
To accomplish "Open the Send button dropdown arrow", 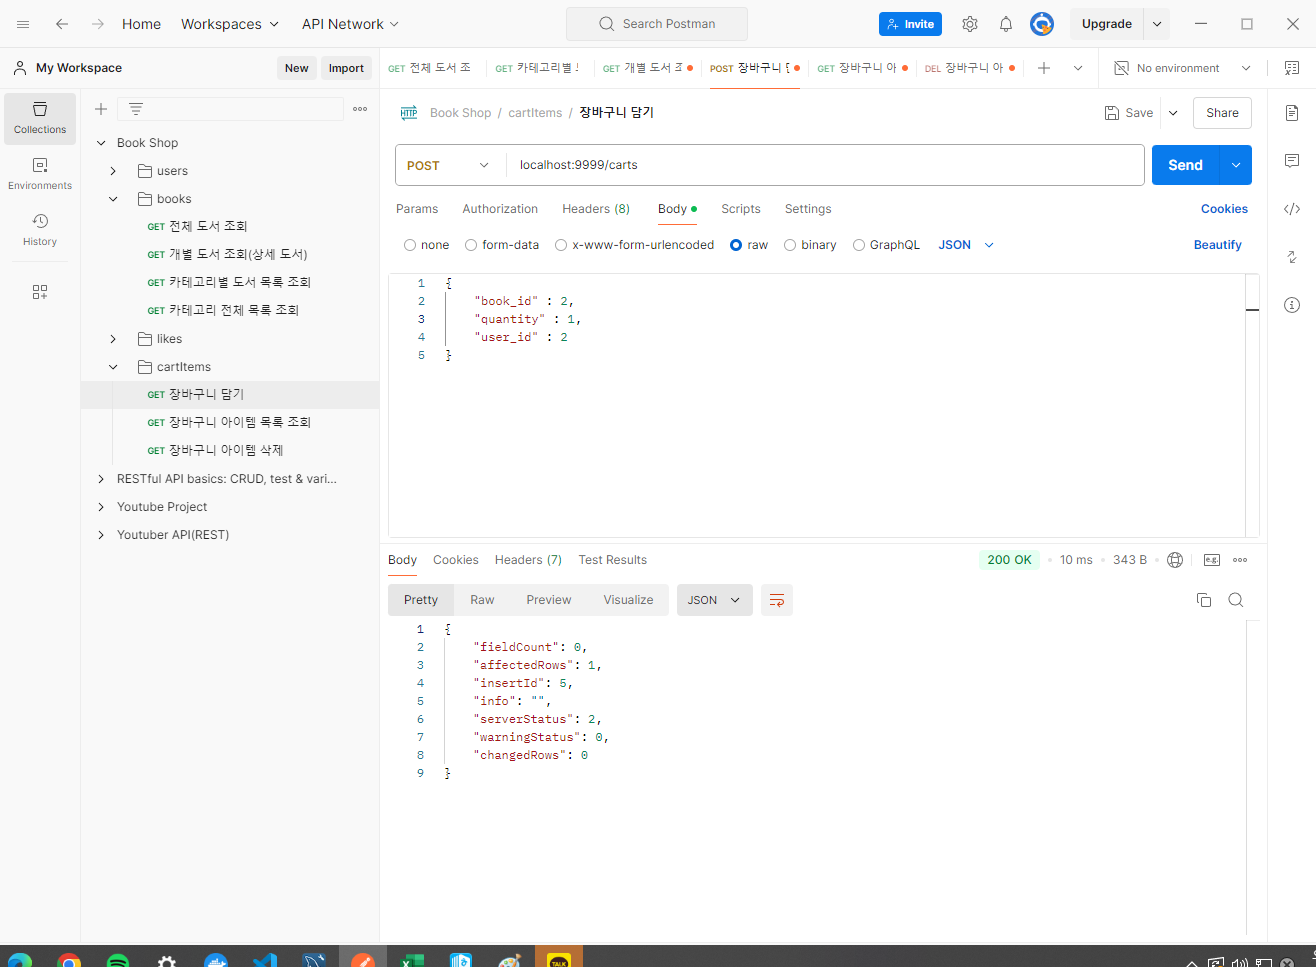I will tap(1236, 165).
